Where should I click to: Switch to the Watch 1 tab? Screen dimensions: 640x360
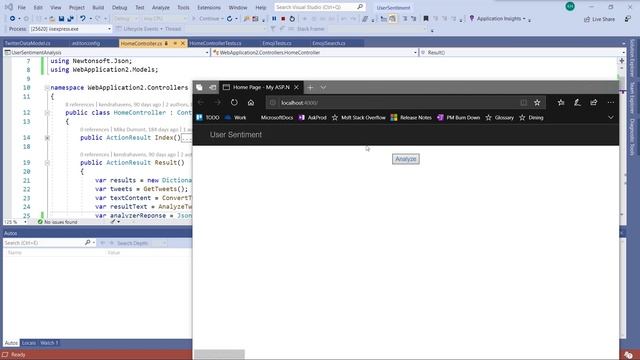click(x=49, y=343)
